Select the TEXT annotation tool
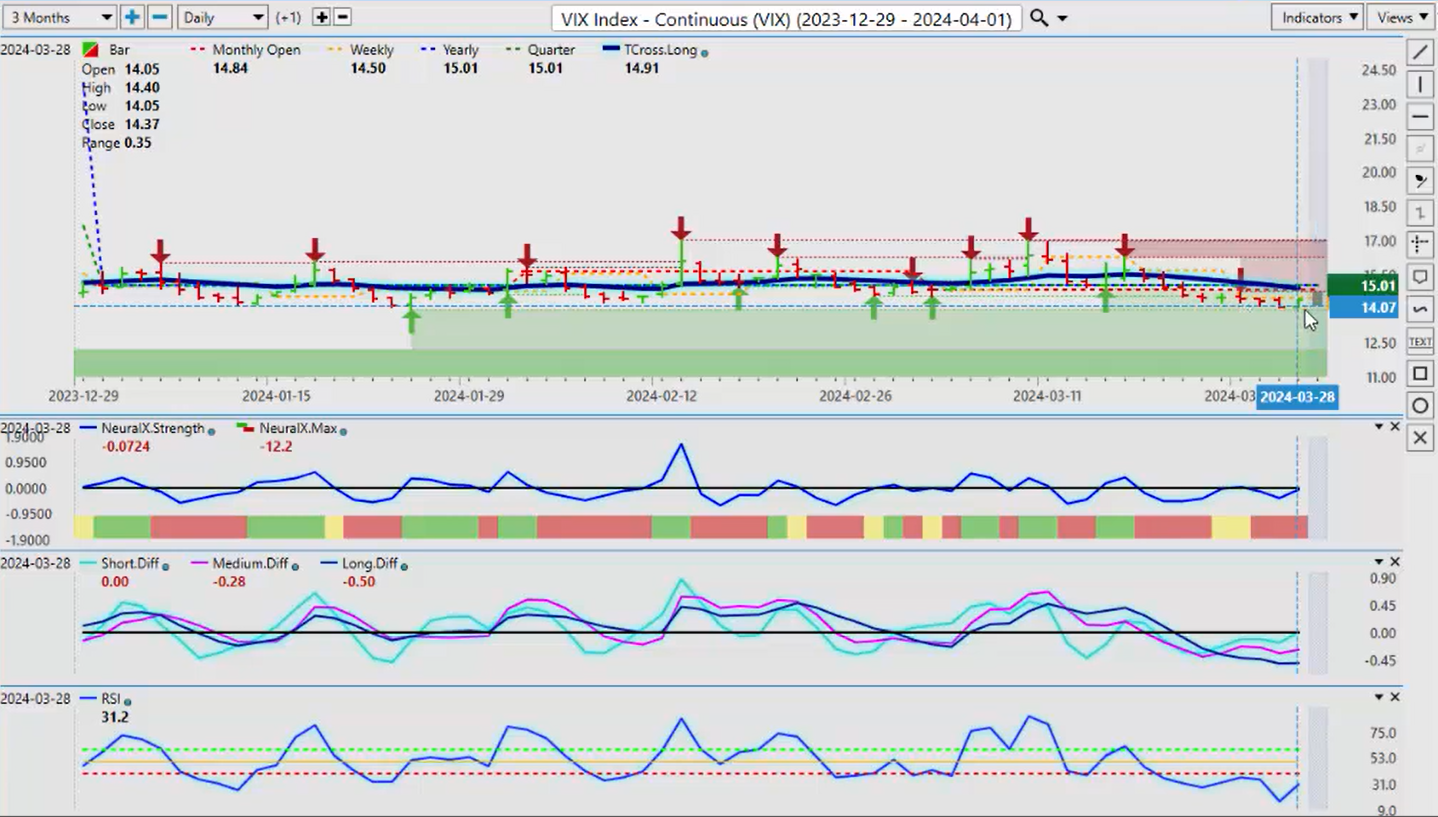Screen dimensions: 1438x817 point(1420,341)
